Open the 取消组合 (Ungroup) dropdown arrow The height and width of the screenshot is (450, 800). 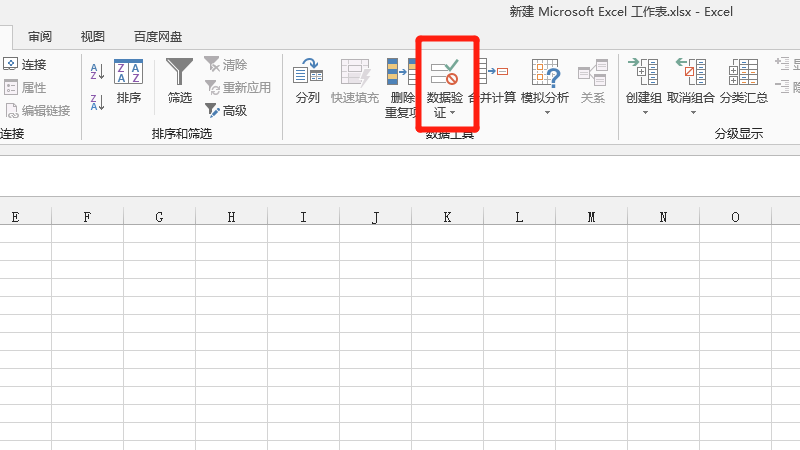692,112
